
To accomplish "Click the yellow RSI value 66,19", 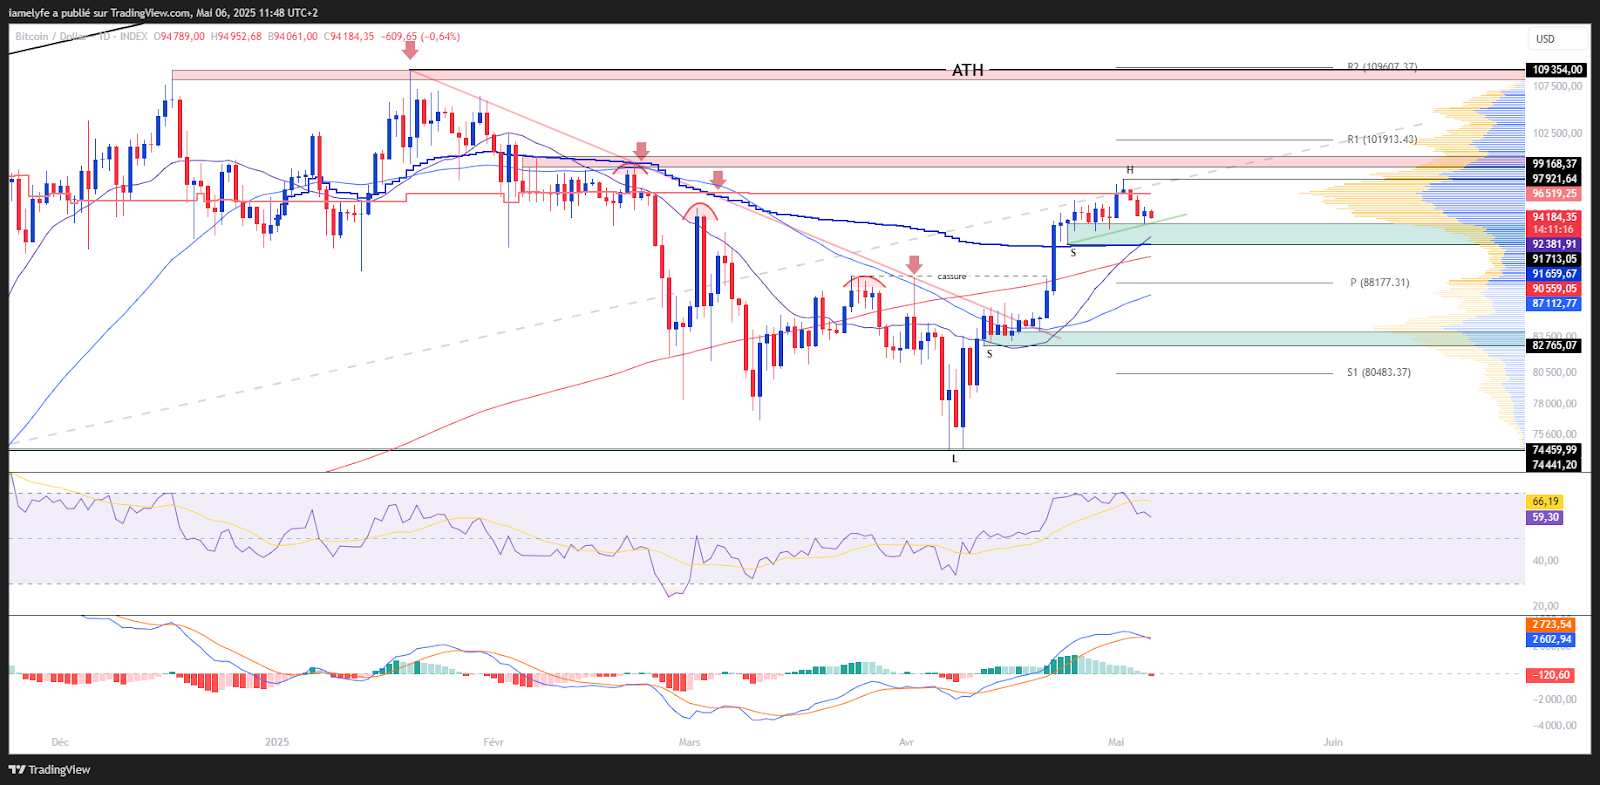I will 1545,502.
